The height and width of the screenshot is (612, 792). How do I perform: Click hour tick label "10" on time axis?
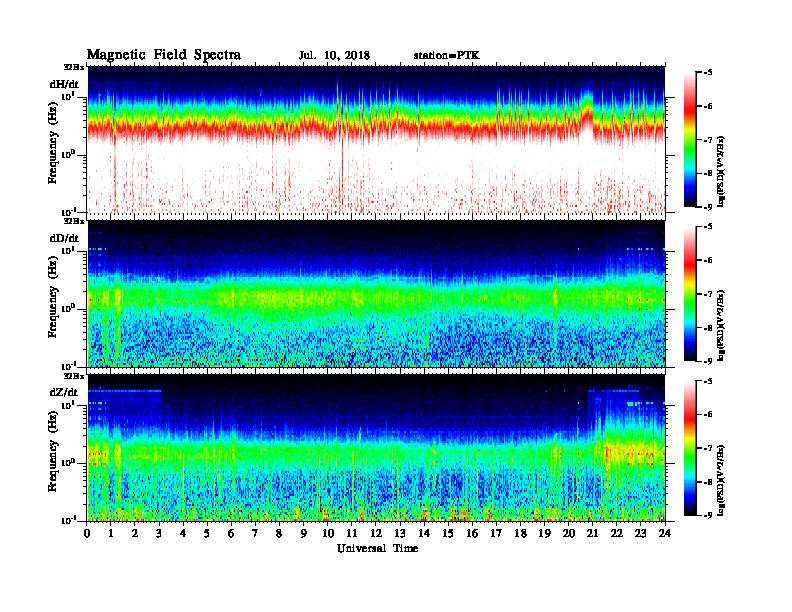click(328, 533)
